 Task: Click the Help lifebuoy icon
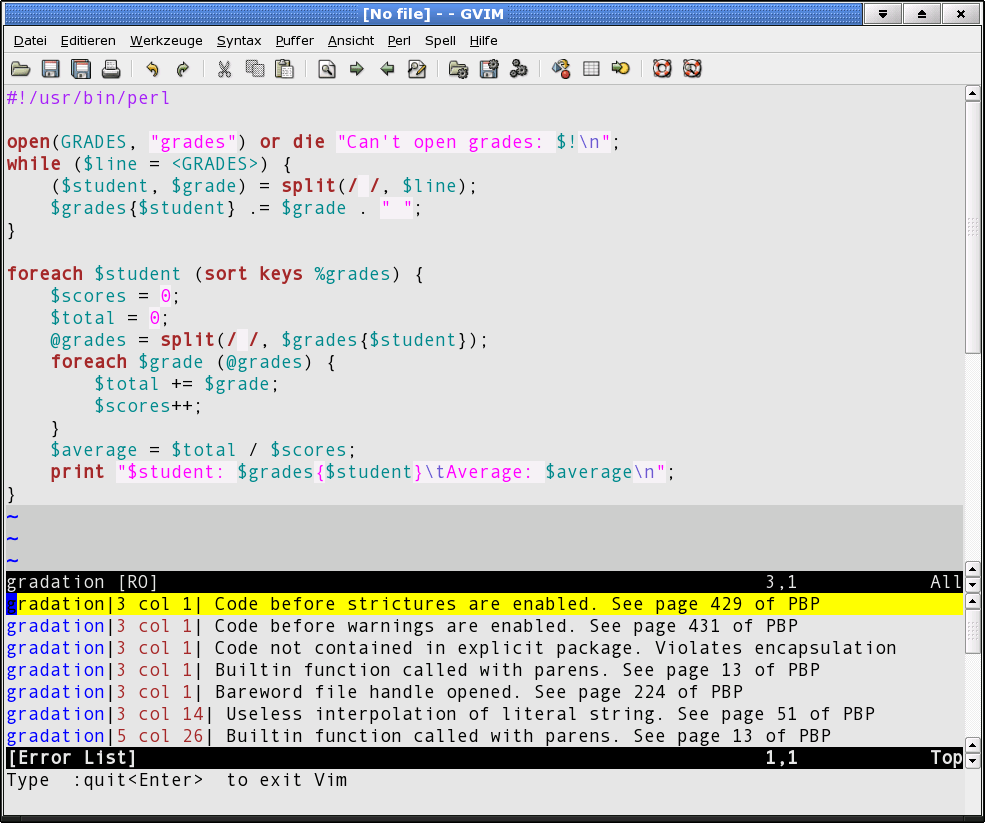pos(662,69)
